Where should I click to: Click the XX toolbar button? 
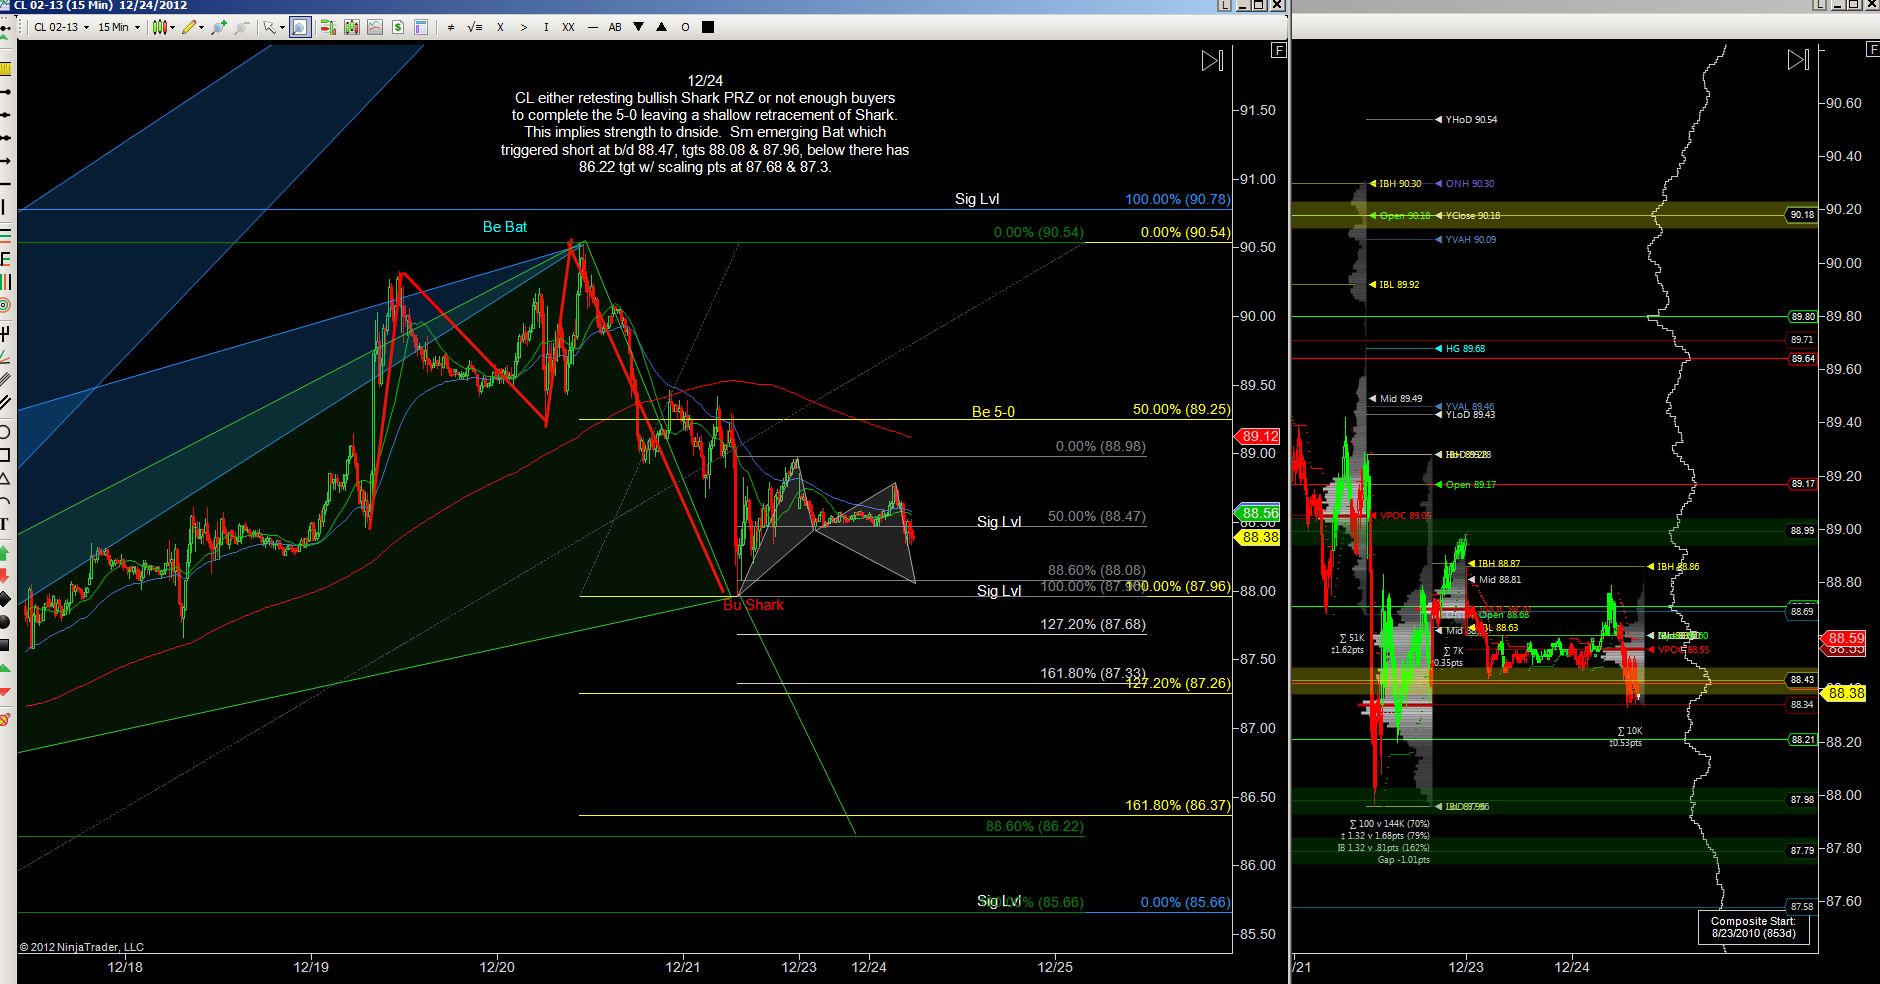(568, 27)
